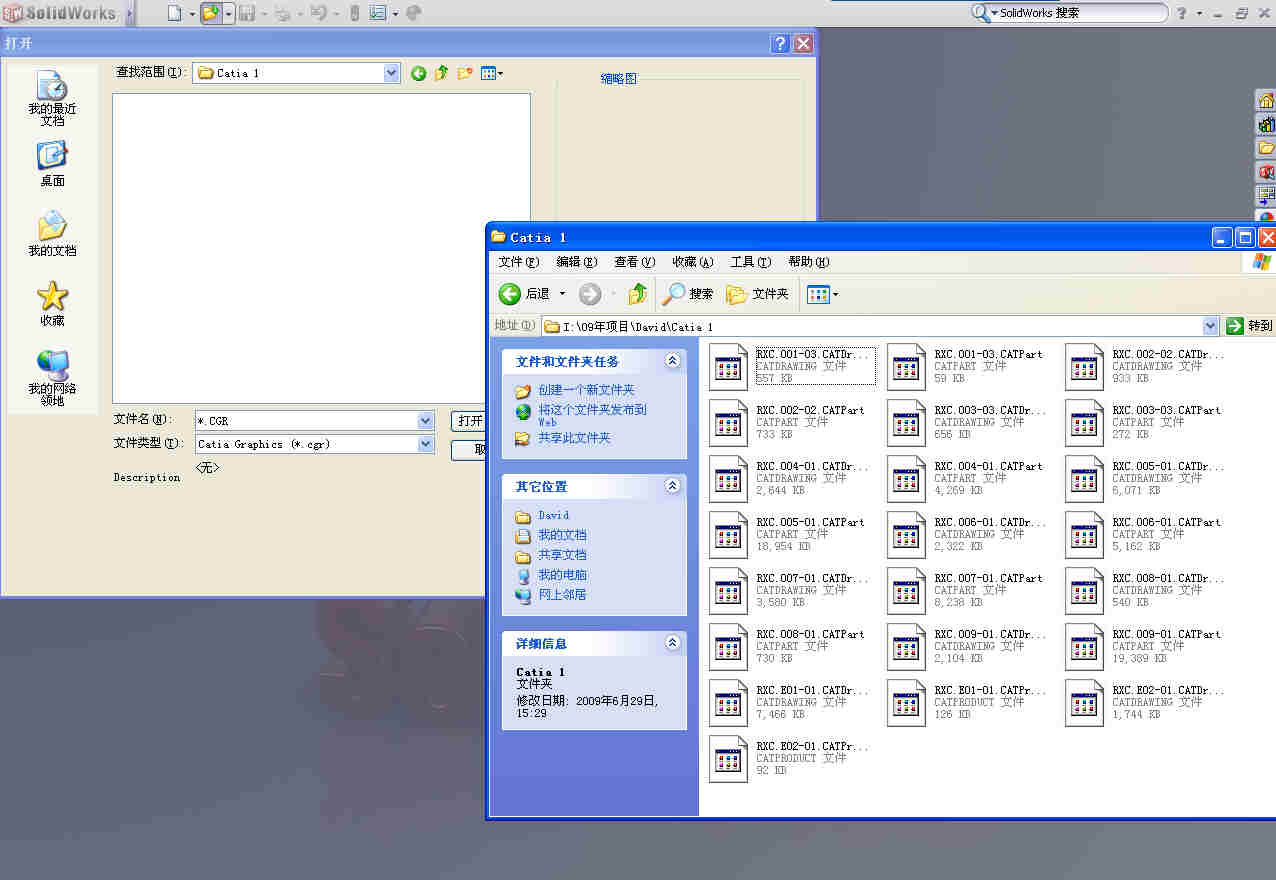Expand the 文件类型 Catia Graphics dropdown
This screenshot has height=880, width=1276.
(x=426, y=444)
